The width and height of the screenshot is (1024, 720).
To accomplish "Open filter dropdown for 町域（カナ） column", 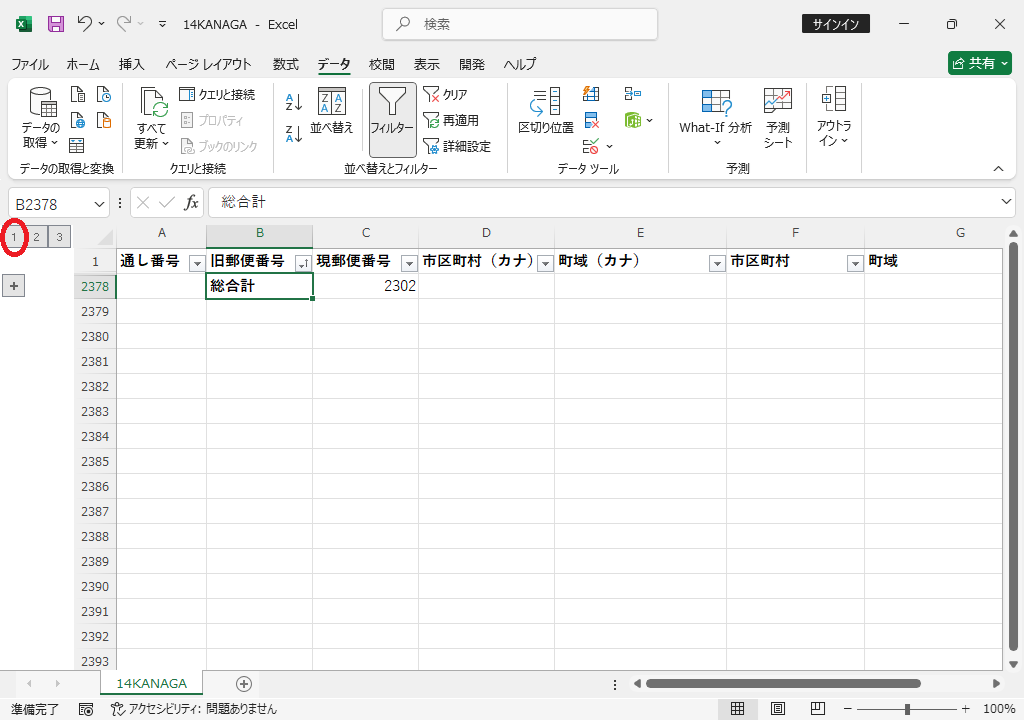I will click(x=717, y=263).
